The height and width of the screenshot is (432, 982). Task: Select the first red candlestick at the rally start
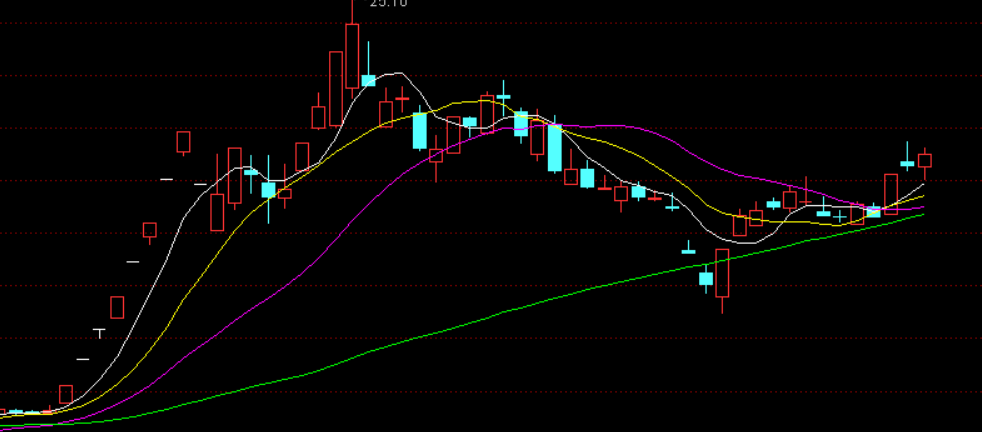tap(66, 394)
